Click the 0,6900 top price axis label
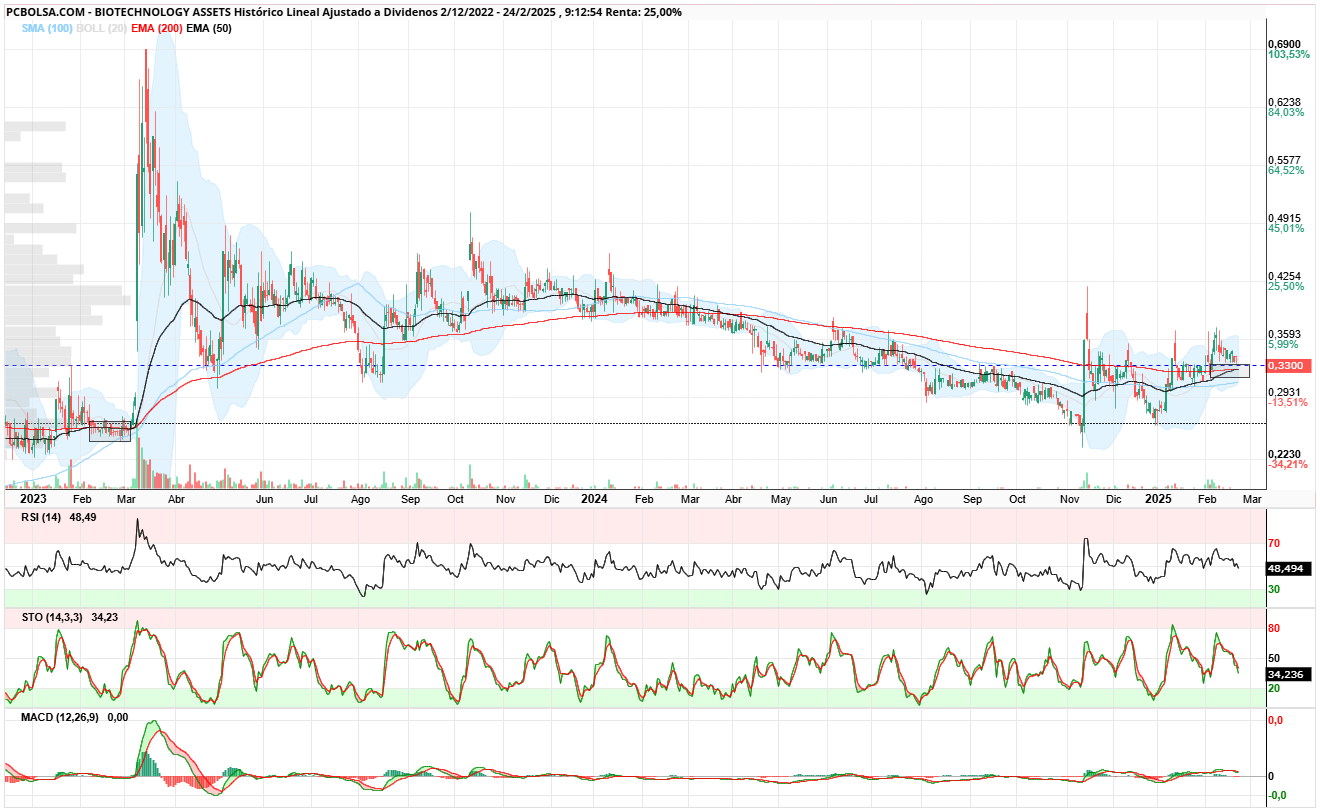Image resolution: width=1320 pixels, height=812 pixels. [1286, 45]
